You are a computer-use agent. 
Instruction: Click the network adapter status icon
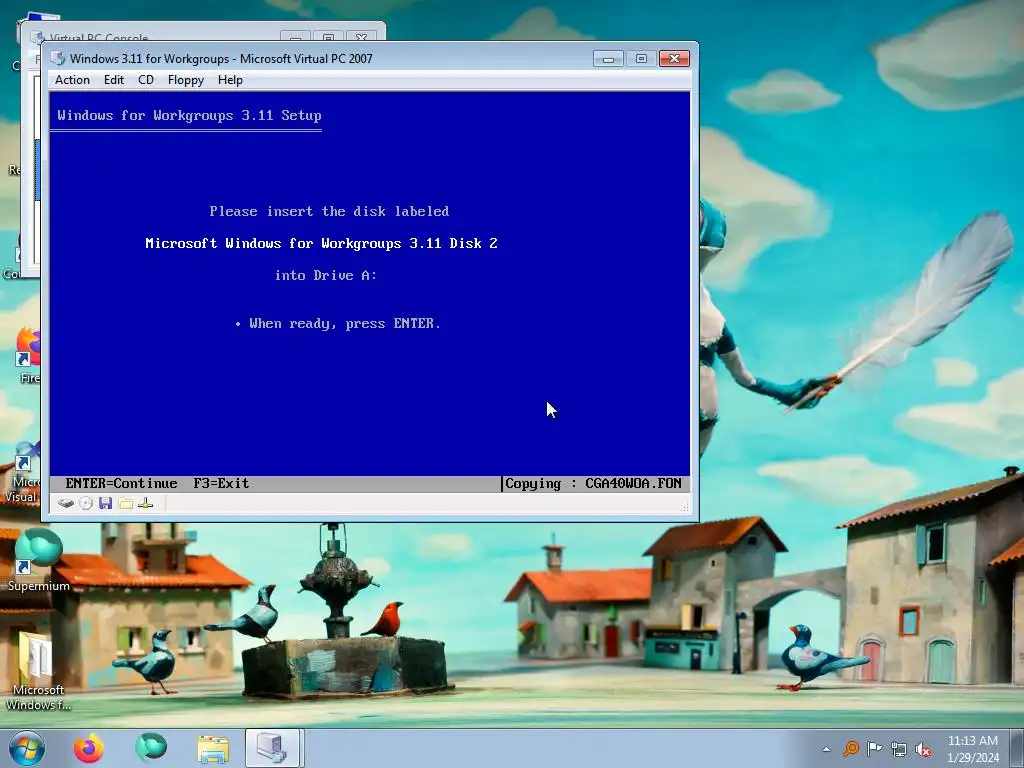click(146, 504)
